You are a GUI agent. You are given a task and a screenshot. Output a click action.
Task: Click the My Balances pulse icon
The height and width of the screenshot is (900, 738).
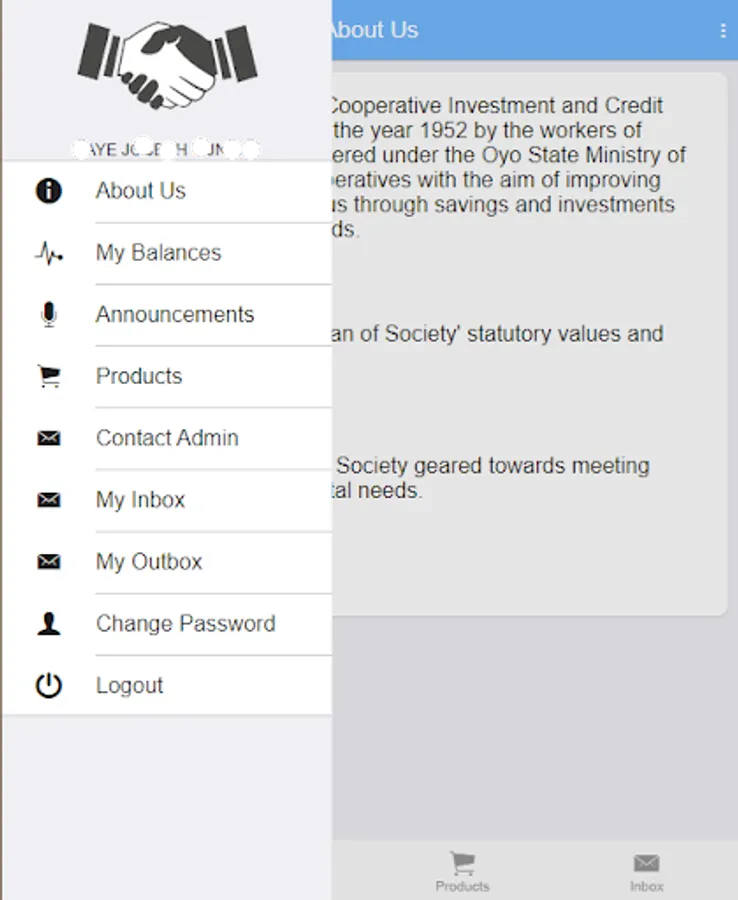tap(48, 254)
